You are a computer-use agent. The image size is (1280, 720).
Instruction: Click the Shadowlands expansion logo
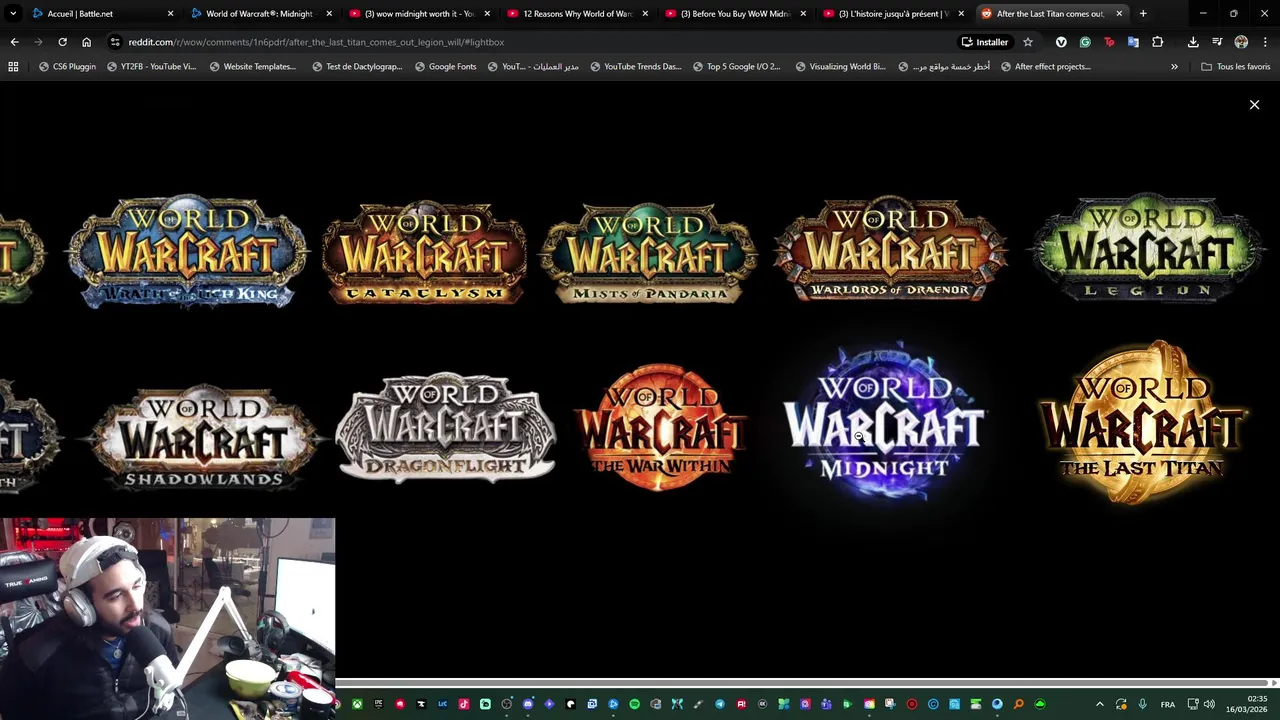(x=204, y=436)
